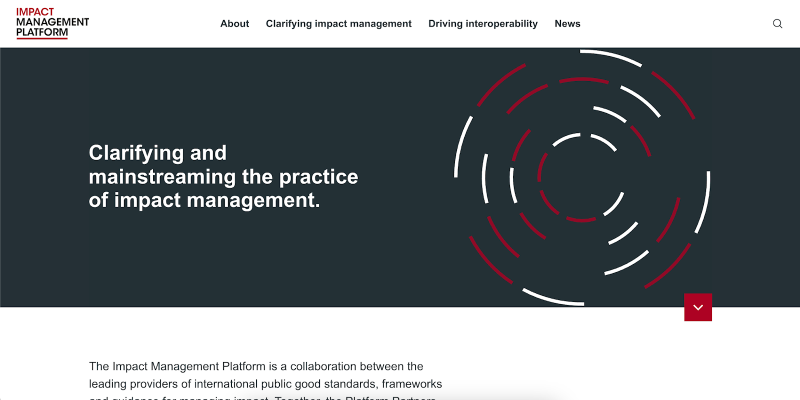Screen dimensions: 800x400
Task: Open Driving interoperability menu
Action: pyautogui.click(x=483, y=23)
